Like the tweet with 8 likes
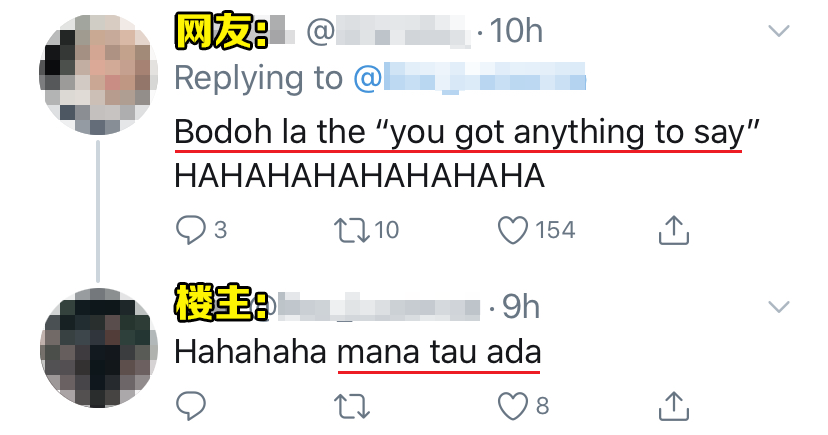Image resolution: width=828 pixels, height=435 pixels. pyautogui.click(x=512, y=406)
